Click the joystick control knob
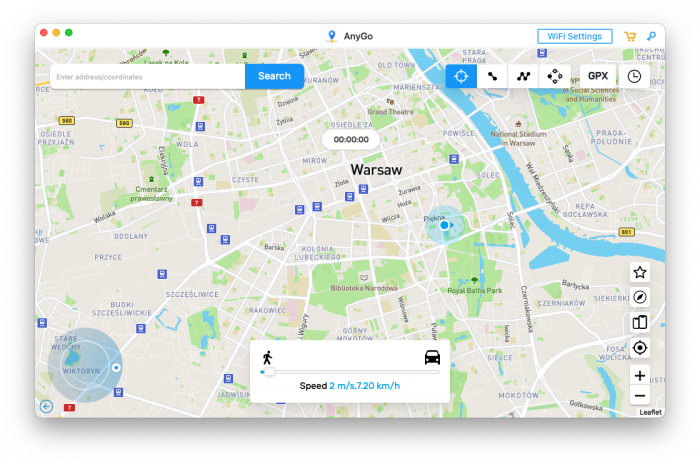Screen dimensions: 700x464 116,368
